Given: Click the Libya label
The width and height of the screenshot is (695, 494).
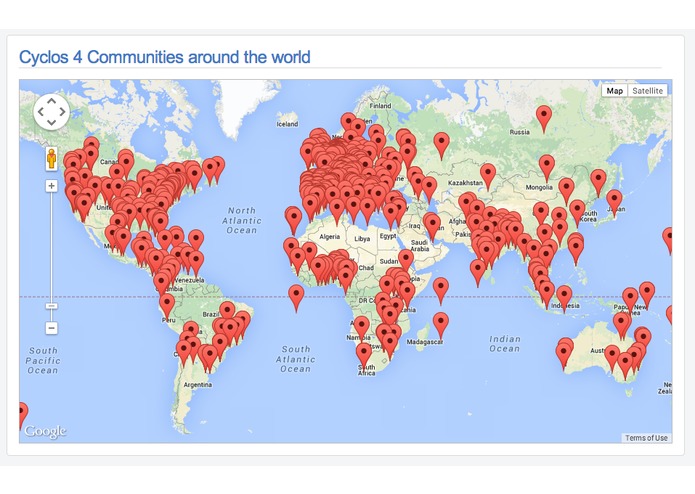Looking at the screenshot, I should [362, 239].
